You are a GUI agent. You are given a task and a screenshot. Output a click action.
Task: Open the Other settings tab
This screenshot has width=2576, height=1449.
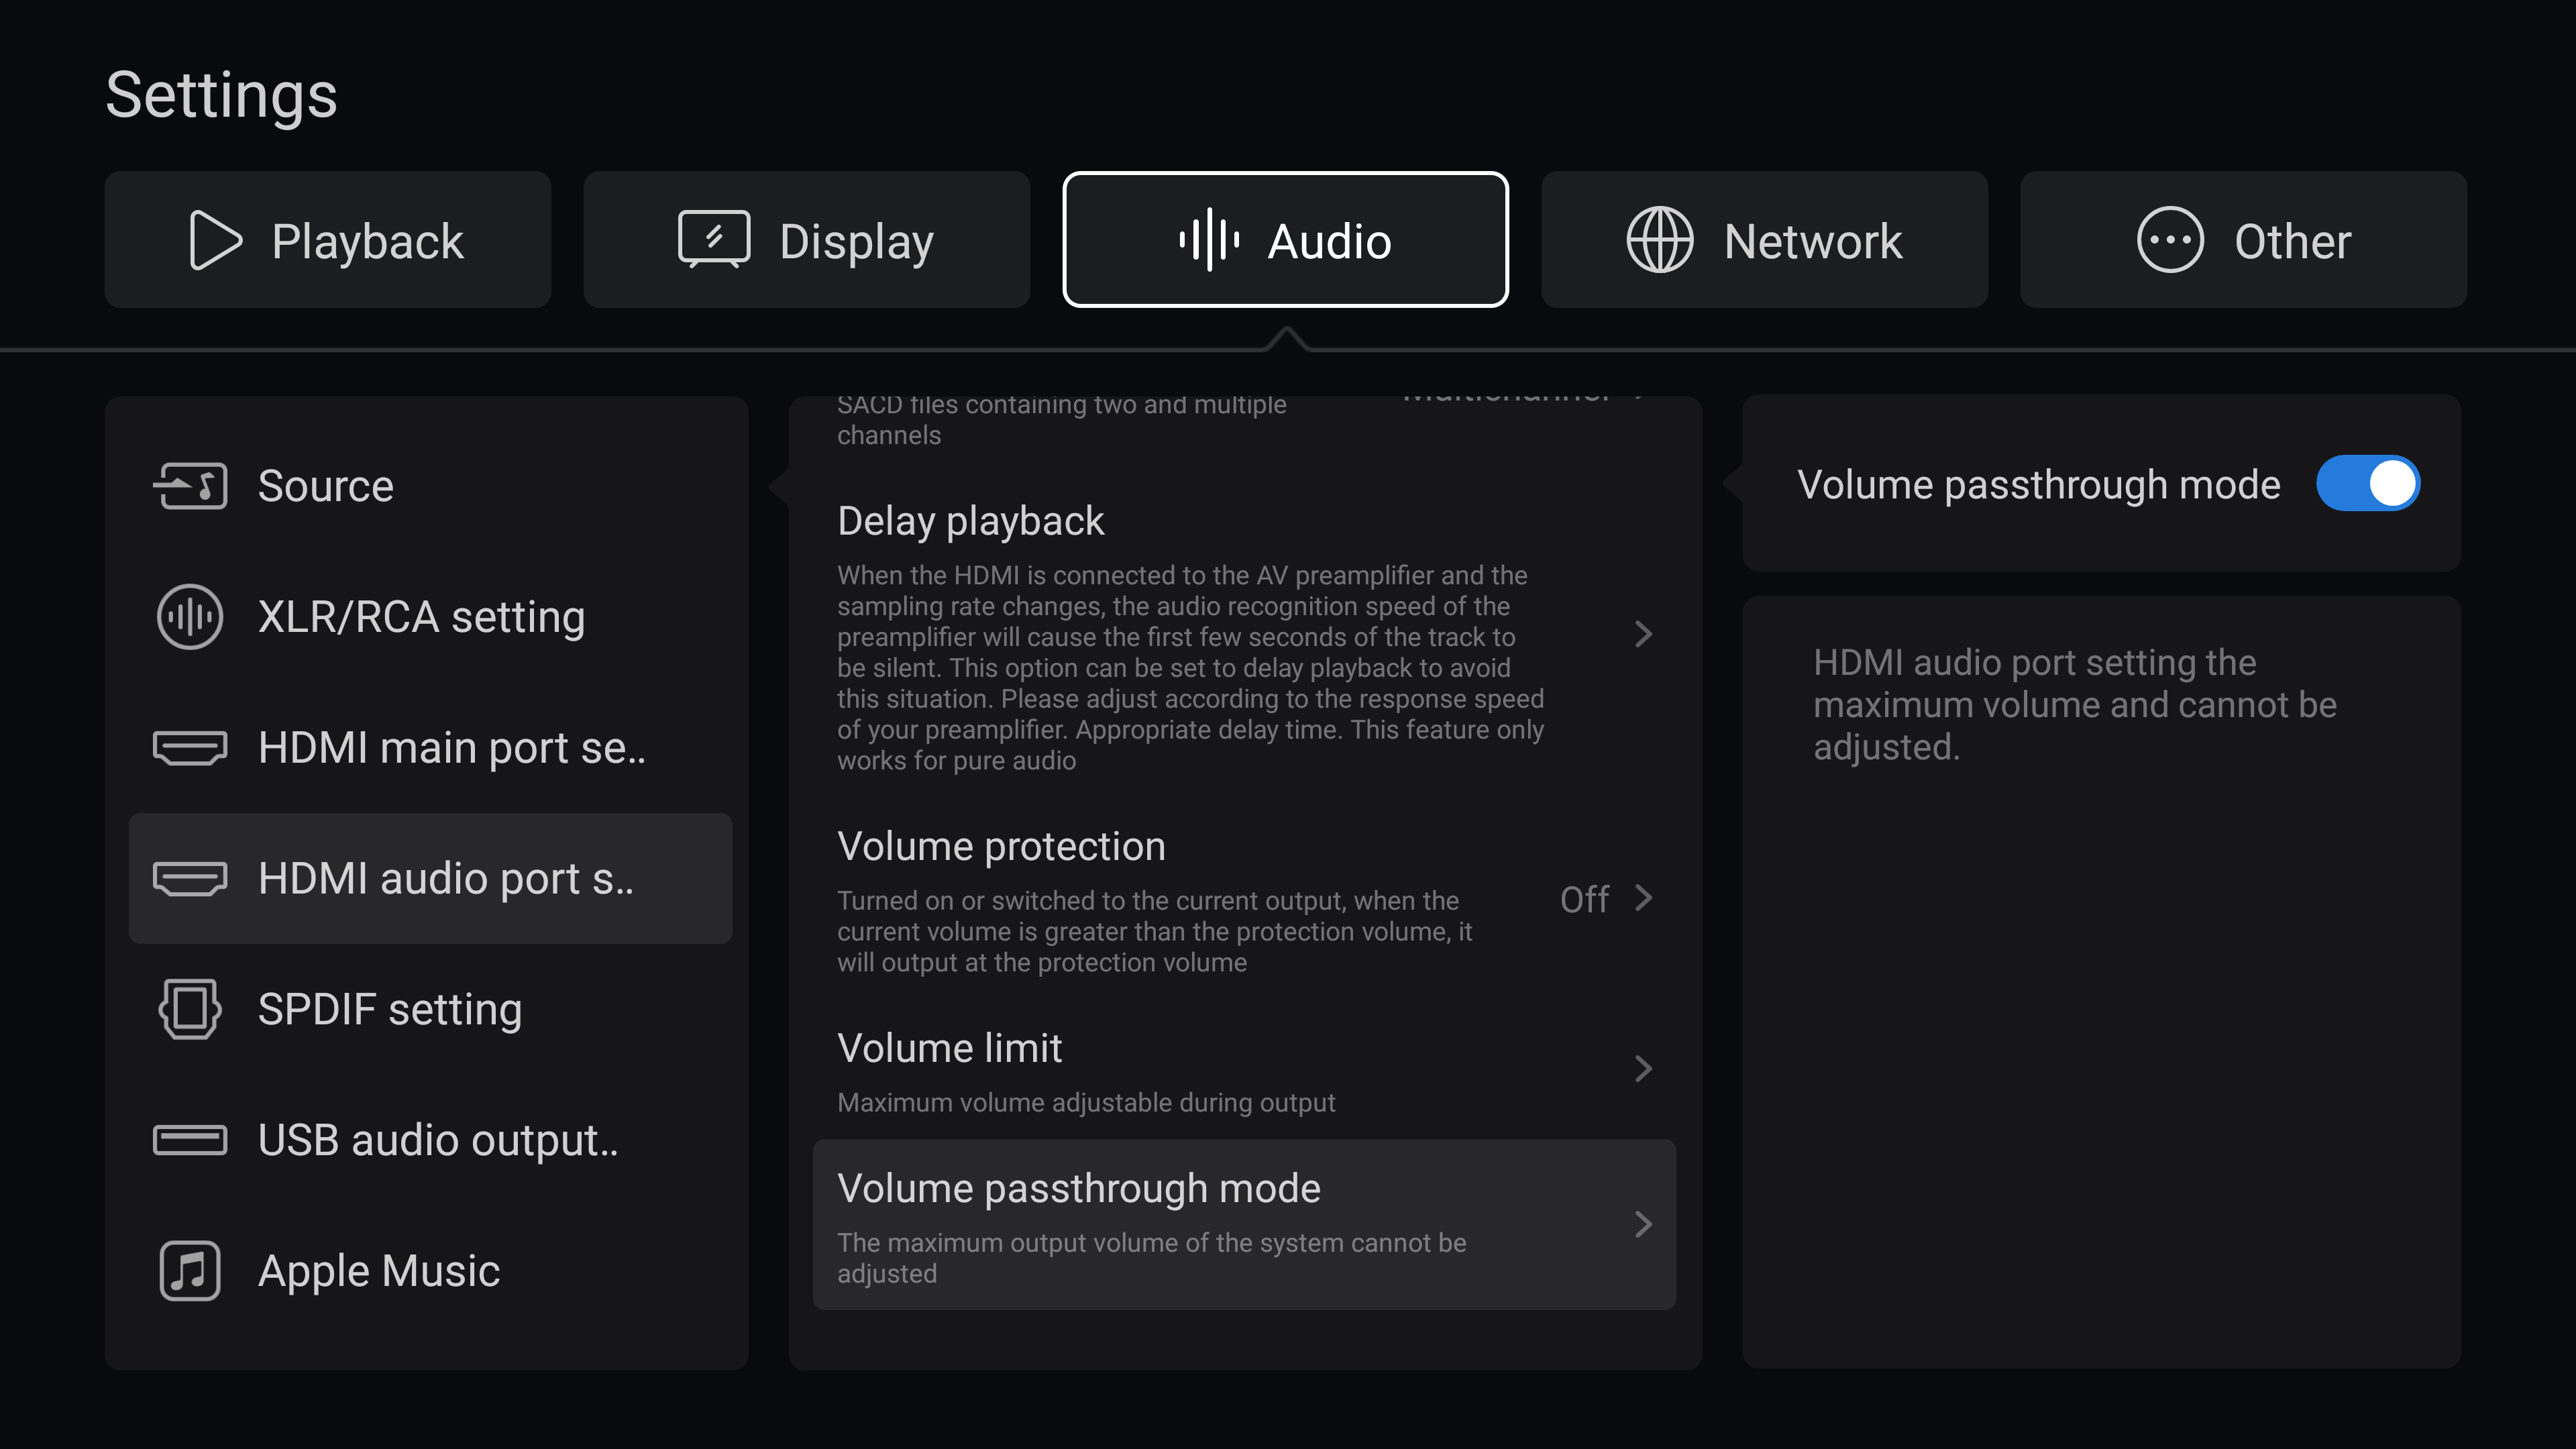(2243, 240)
